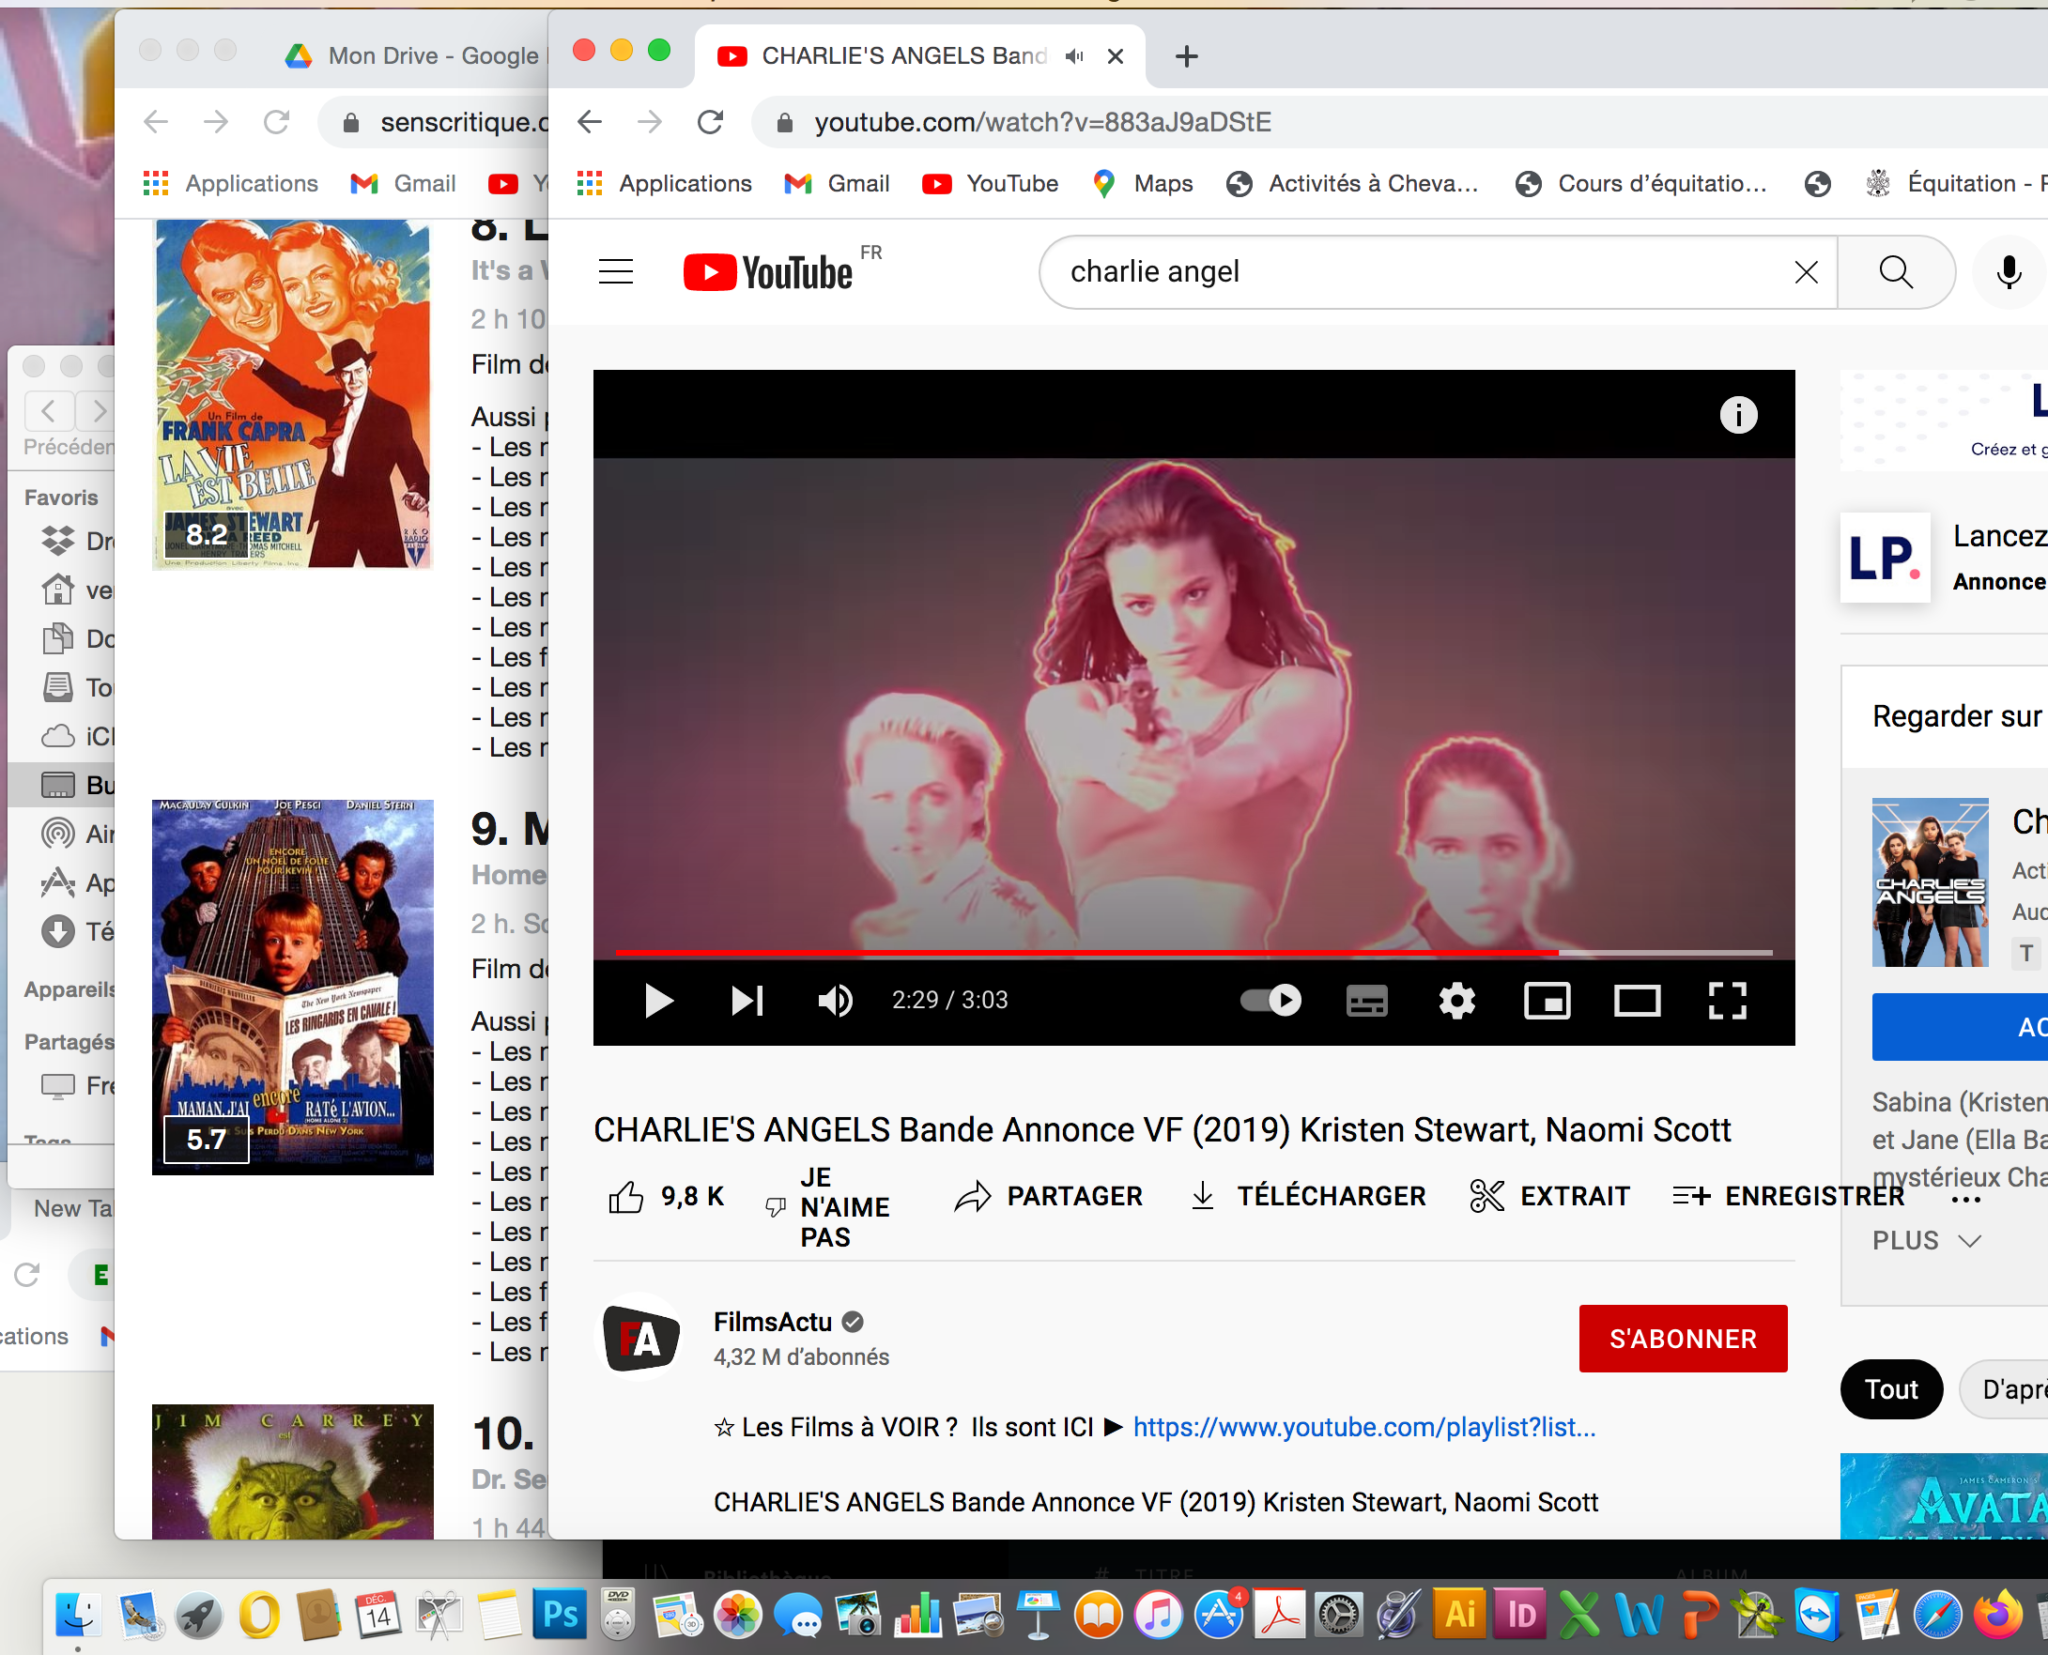
Task: Click the video info card icon
Action: (x=1738, y=414)
